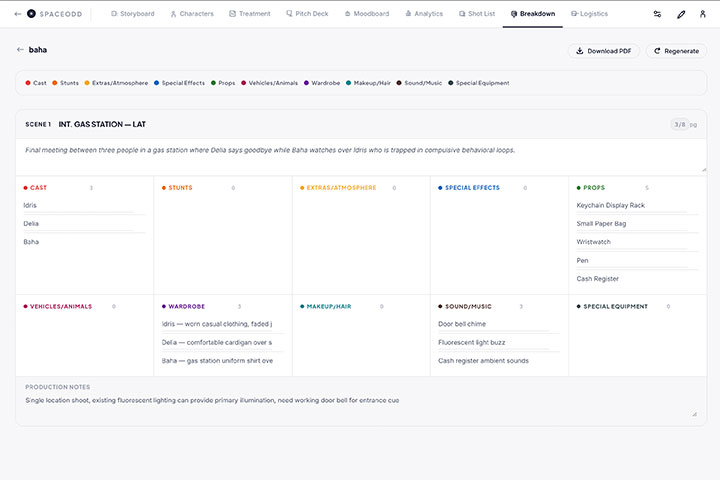Click the back arrow beside project name baha
The width and height of the screenshot is (720, 480).
pyautogui.click(x=20, y=49)
